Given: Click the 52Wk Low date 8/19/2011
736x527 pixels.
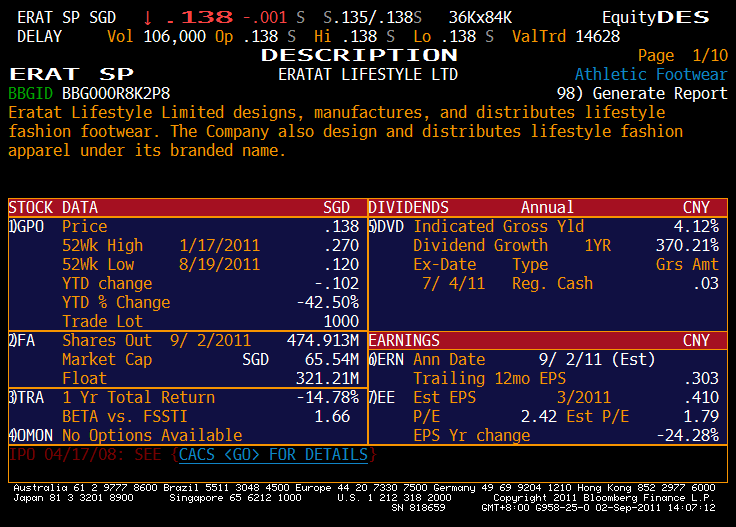Looking at the screenshot, I should (x=219, y=265).
